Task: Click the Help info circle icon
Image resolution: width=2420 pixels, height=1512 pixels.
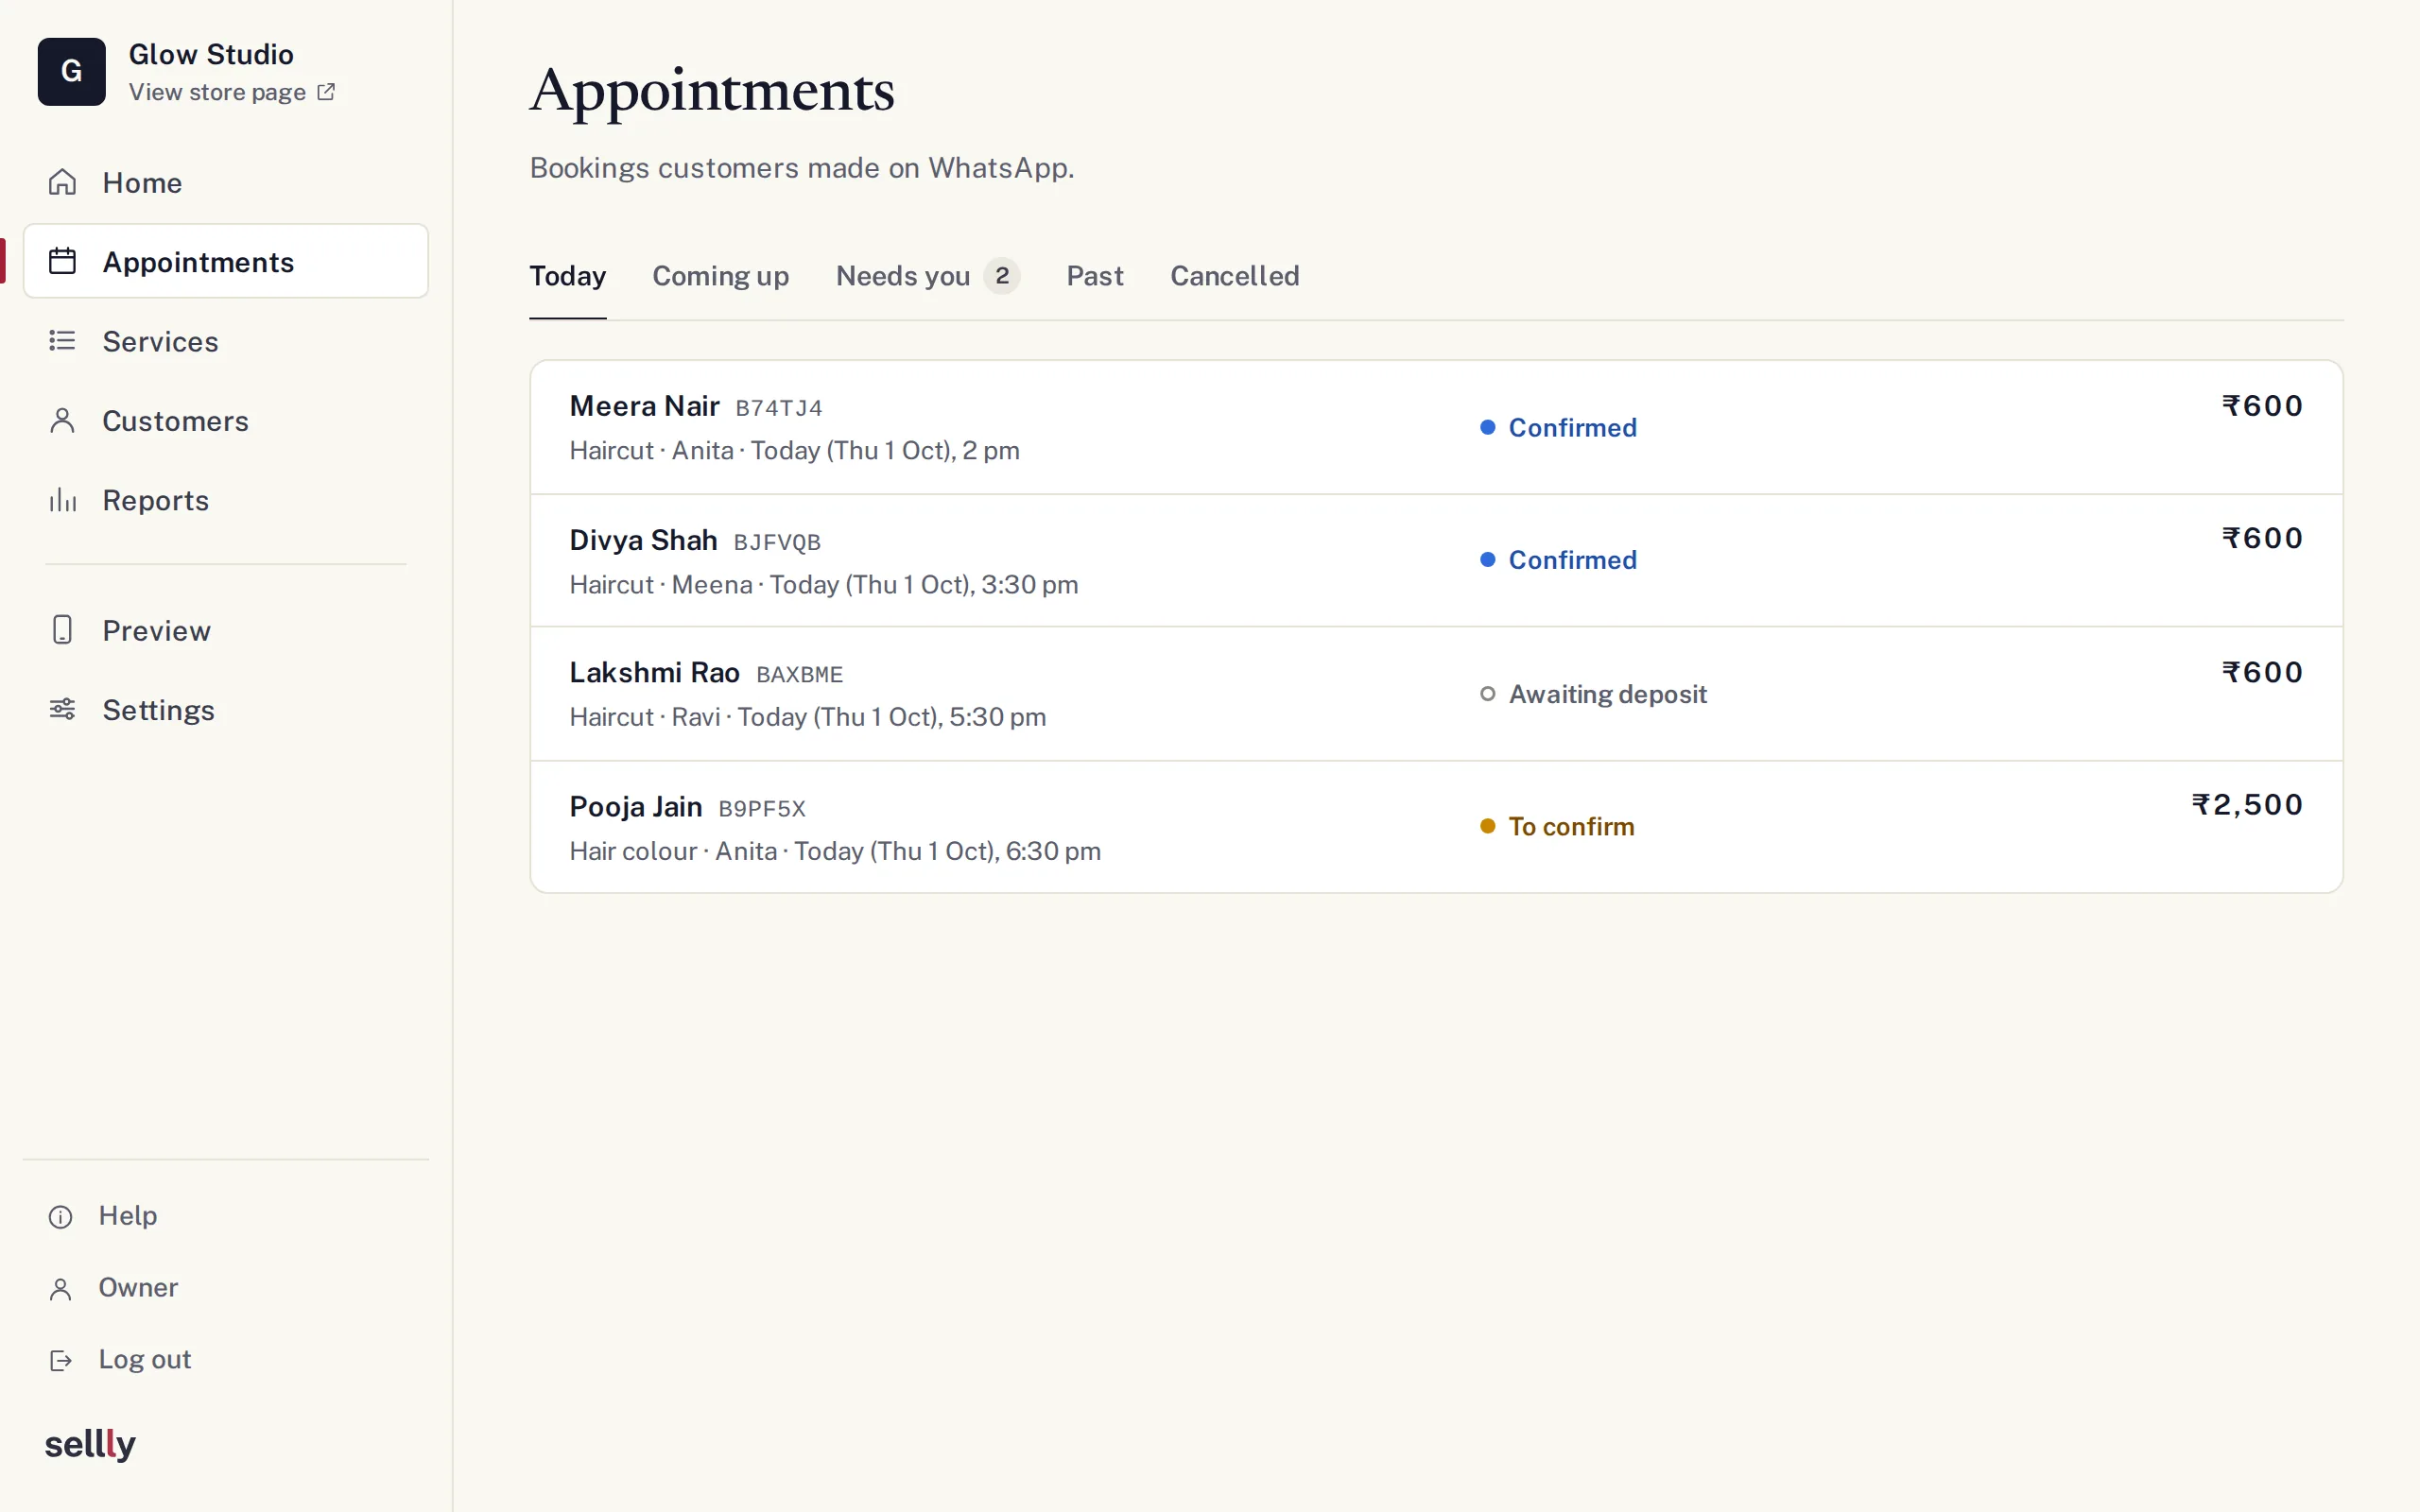Action: tap(61, 1216)
